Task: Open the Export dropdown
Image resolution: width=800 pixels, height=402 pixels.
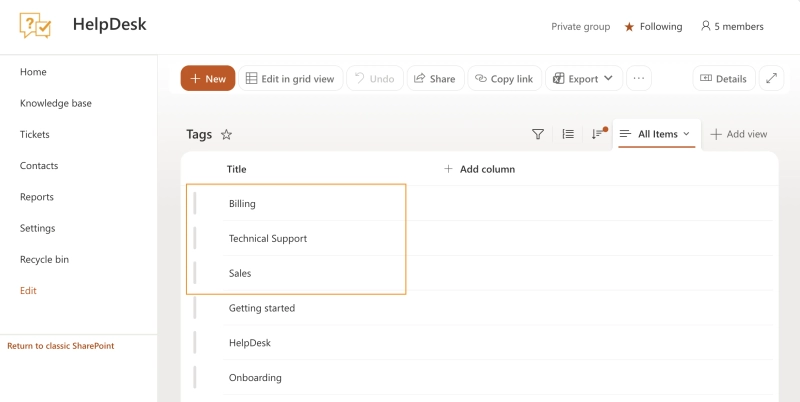Action: [x=584, y=79]
